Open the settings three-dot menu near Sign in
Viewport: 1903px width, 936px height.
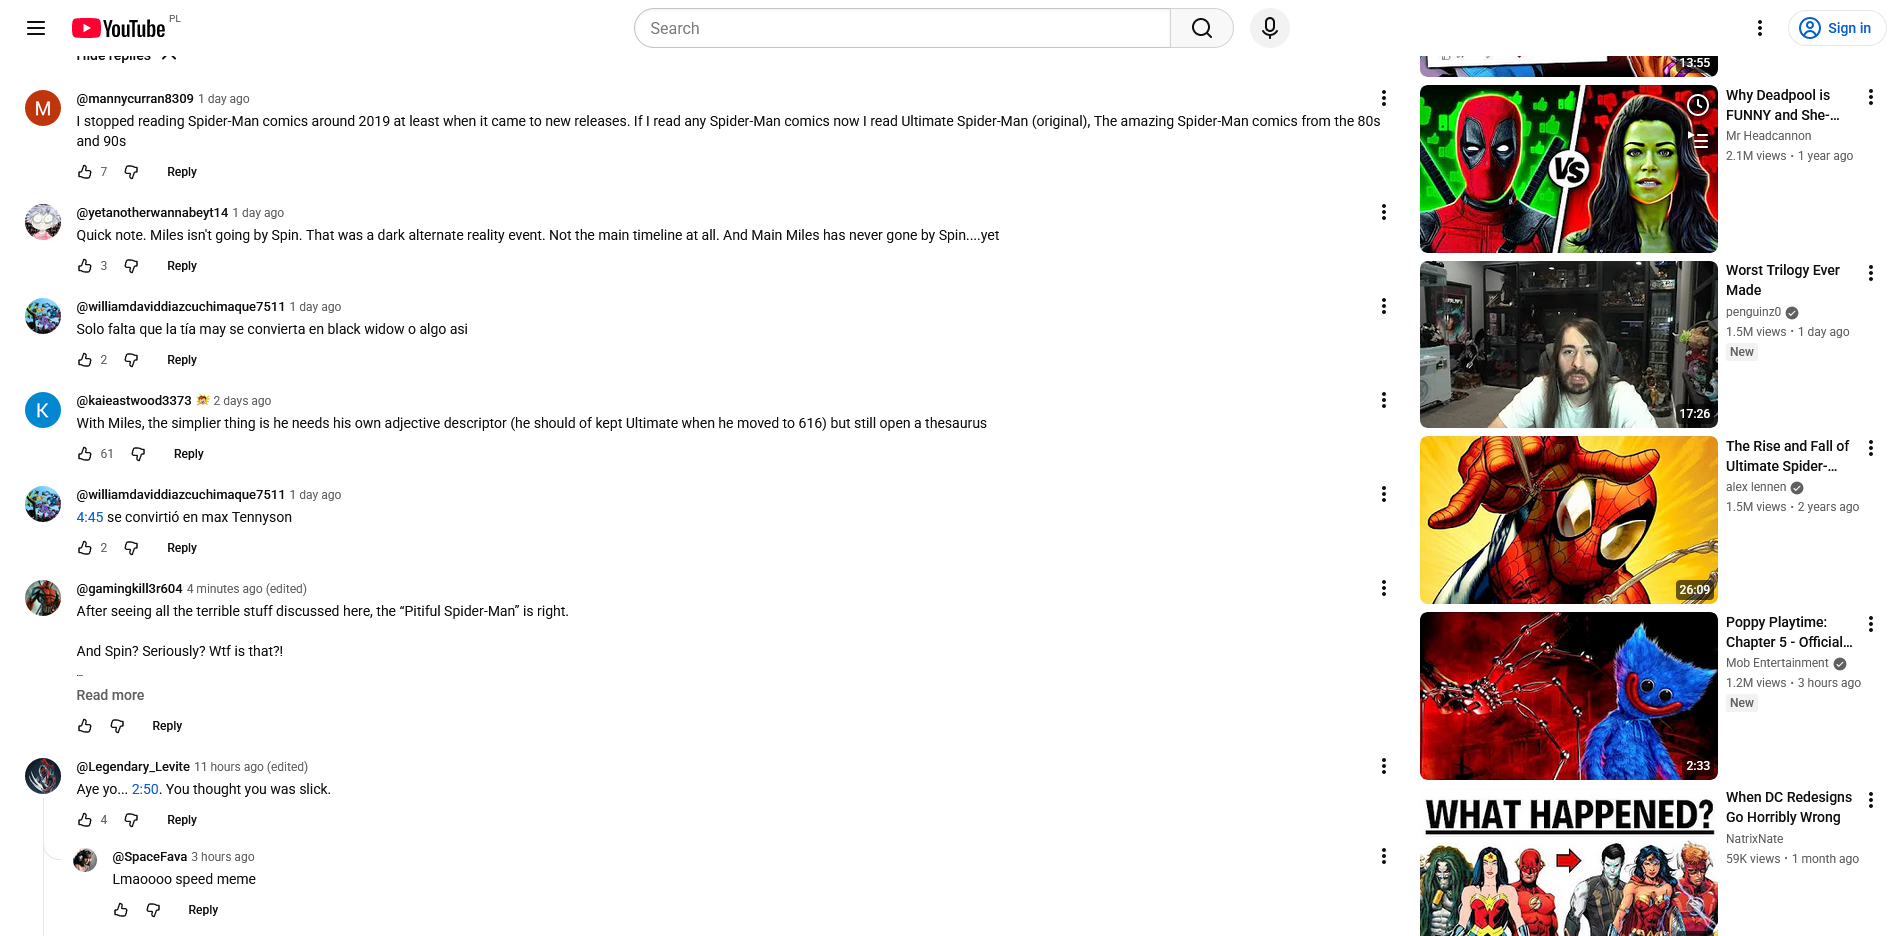tap(1760, 28)
